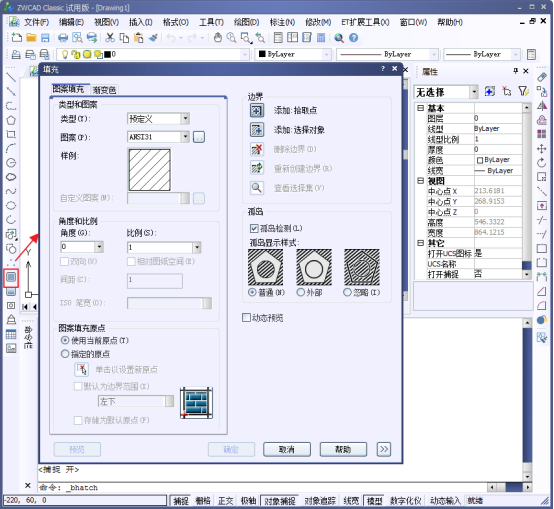Image resolution: width=554 pixels, height=509 pixels.
Task: Toggle Snap mode in status bar
Action: (181, 501)
